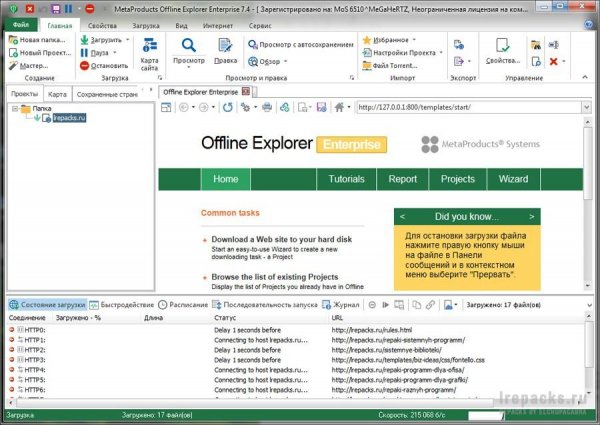Screen dimensions: 600x425
Task: Click browser print icon
Action: 267,107
